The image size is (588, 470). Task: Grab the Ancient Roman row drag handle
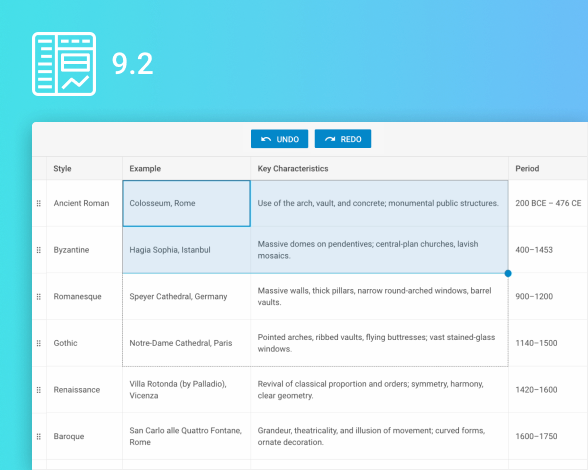pyautogui.click(x=39, y=203)
